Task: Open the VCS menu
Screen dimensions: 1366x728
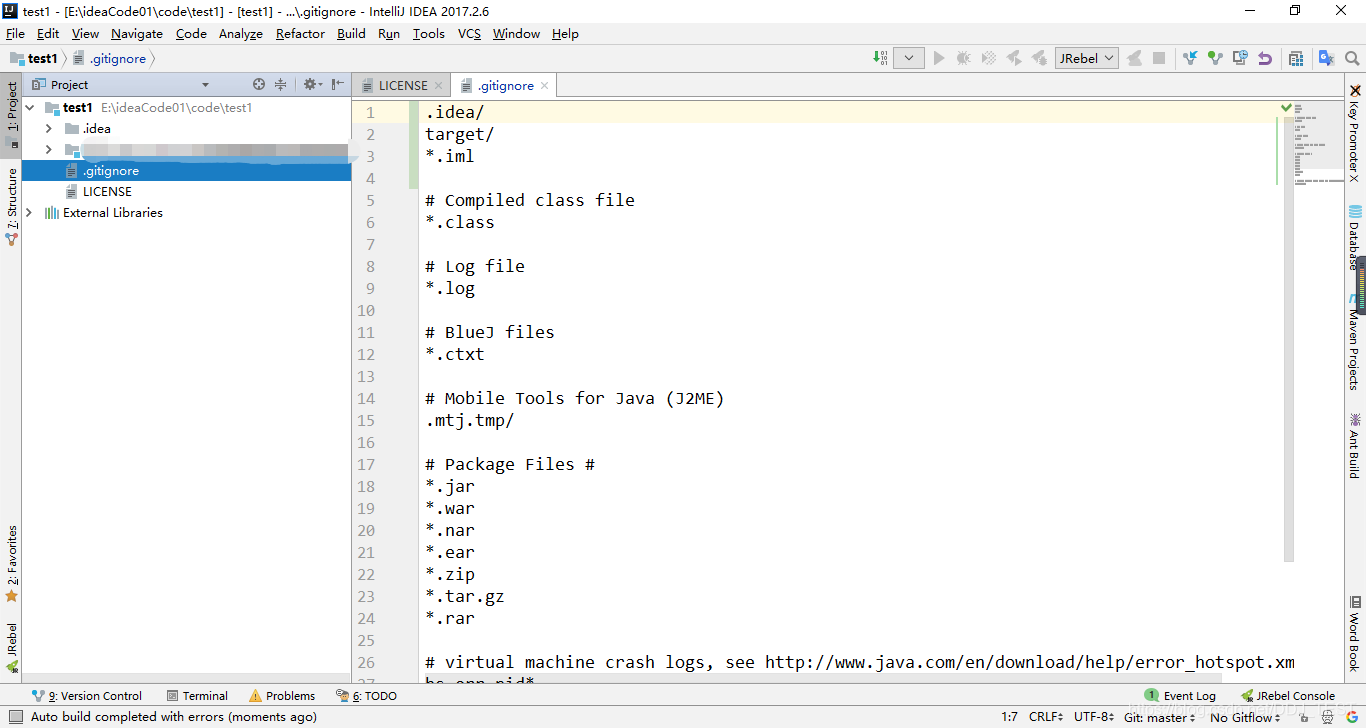Action: 469,33
